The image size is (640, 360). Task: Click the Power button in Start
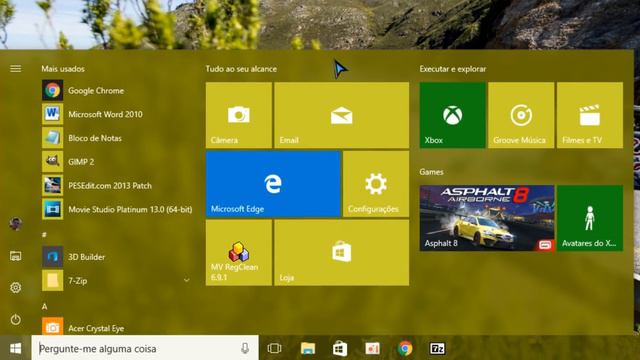point(16,319)
